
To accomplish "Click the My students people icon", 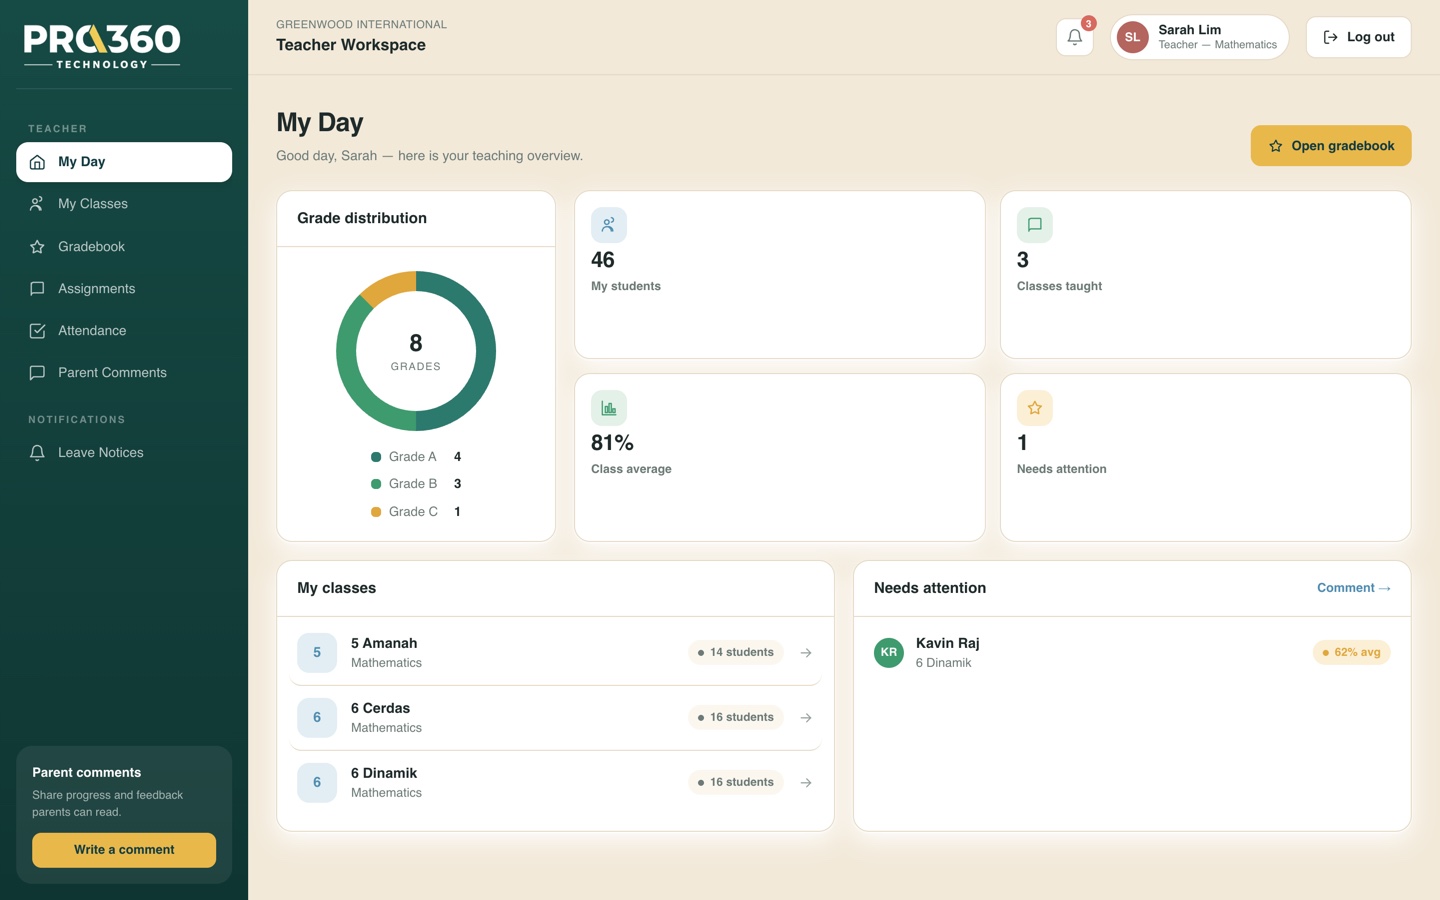I will point(608,225).
